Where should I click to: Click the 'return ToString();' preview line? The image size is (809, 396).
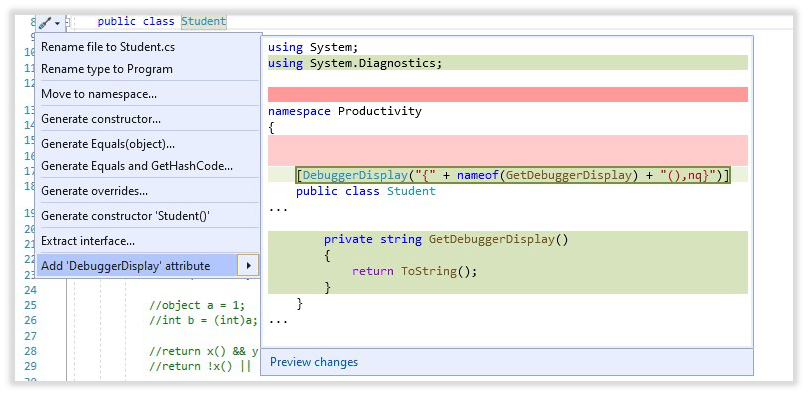(x=414, y=271)
